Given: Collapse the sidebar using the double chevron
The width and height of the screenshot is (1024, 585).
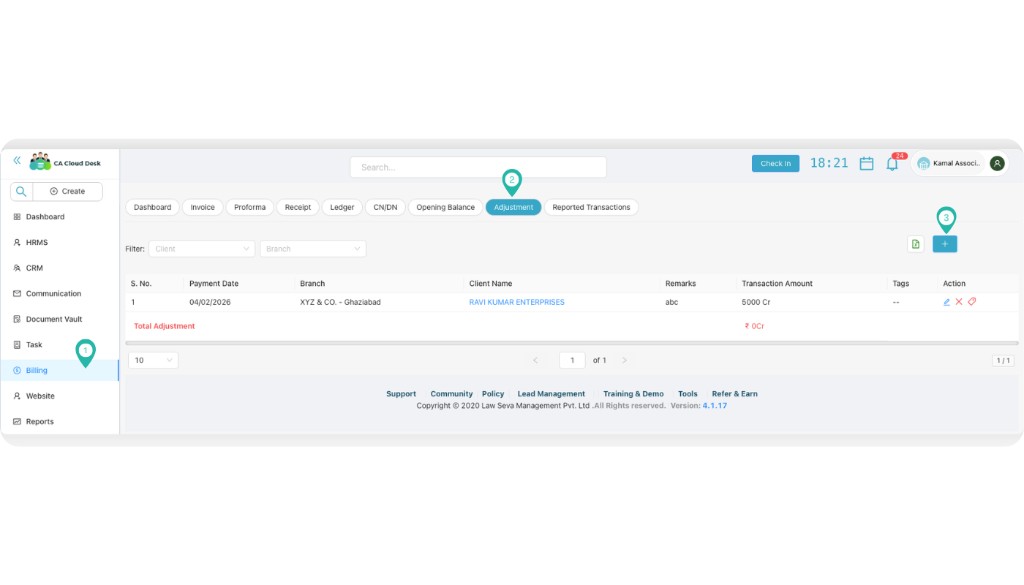Looking at the screenshot, I should click(16, 160).
